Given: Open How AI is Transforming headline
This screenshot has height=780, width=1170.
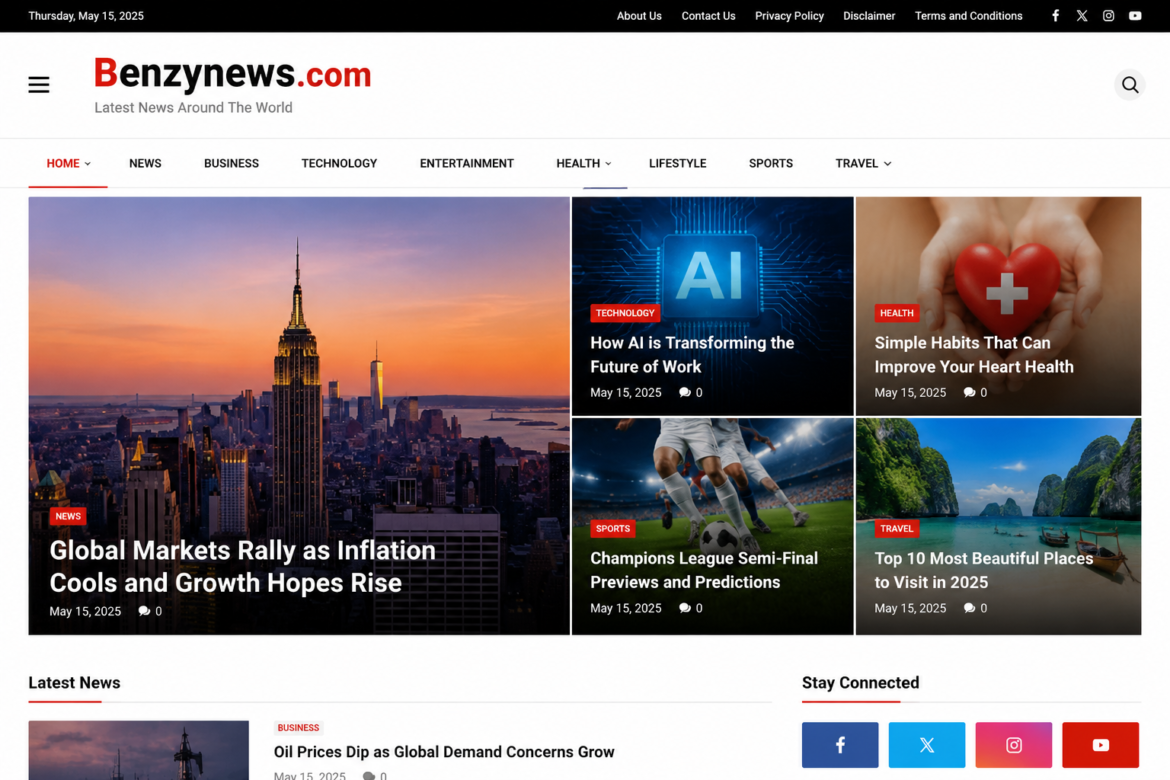Looking at the screenshot, I should point(692,355).
